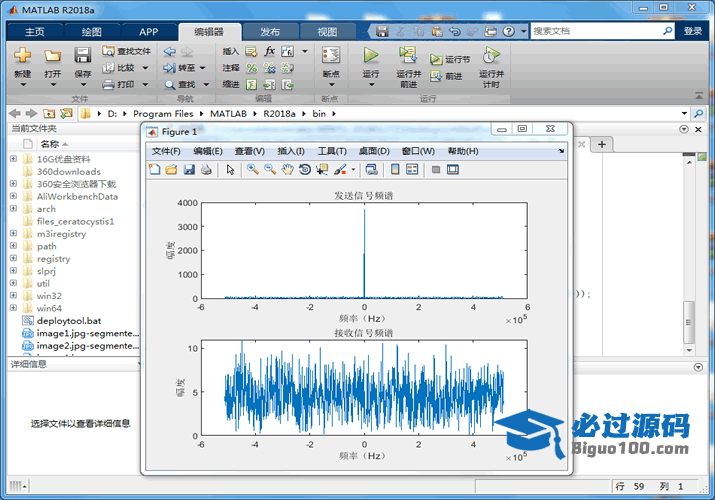Click Open File icon in Figure toolbar
Viewport: 715px width, 500px height.
(171, 170)
